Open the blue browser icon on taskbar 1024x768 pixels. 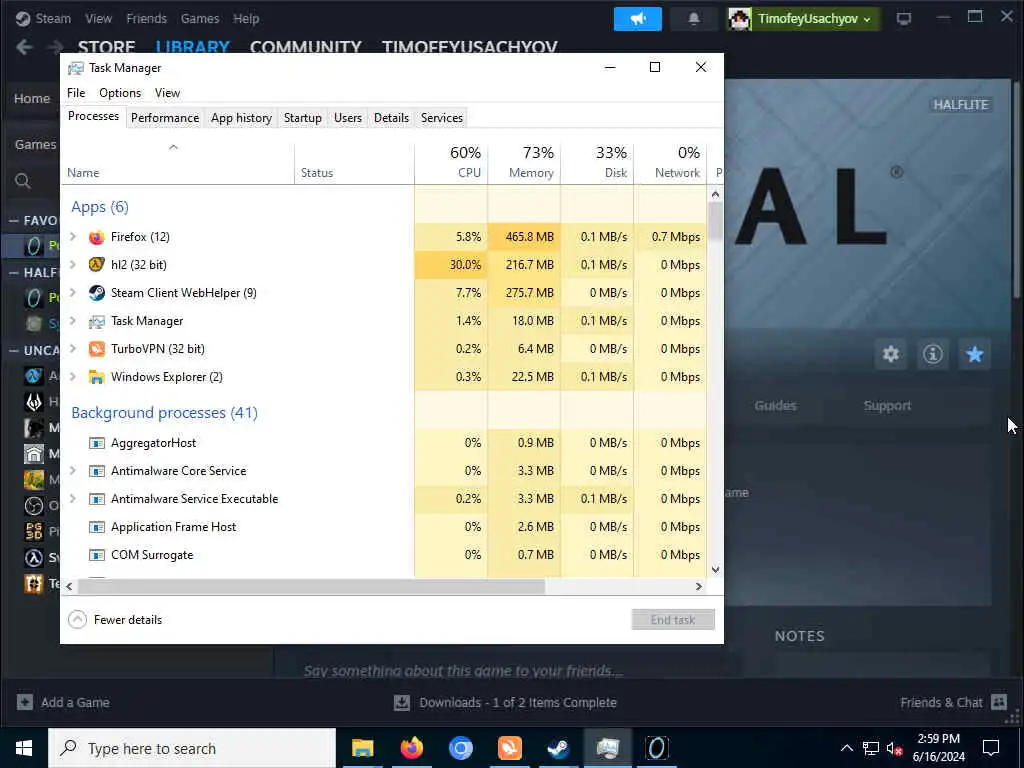pos(460,748)
